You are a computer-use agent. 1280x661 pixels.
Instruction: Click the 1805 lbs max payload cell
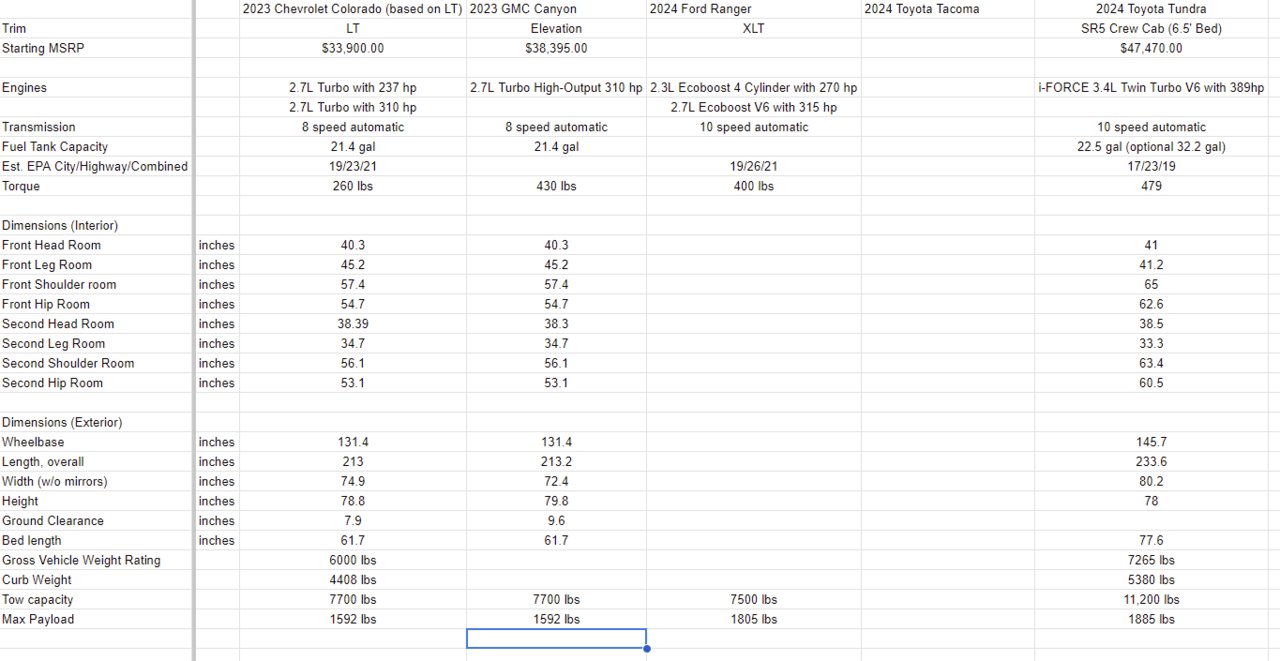coord(753,620)
